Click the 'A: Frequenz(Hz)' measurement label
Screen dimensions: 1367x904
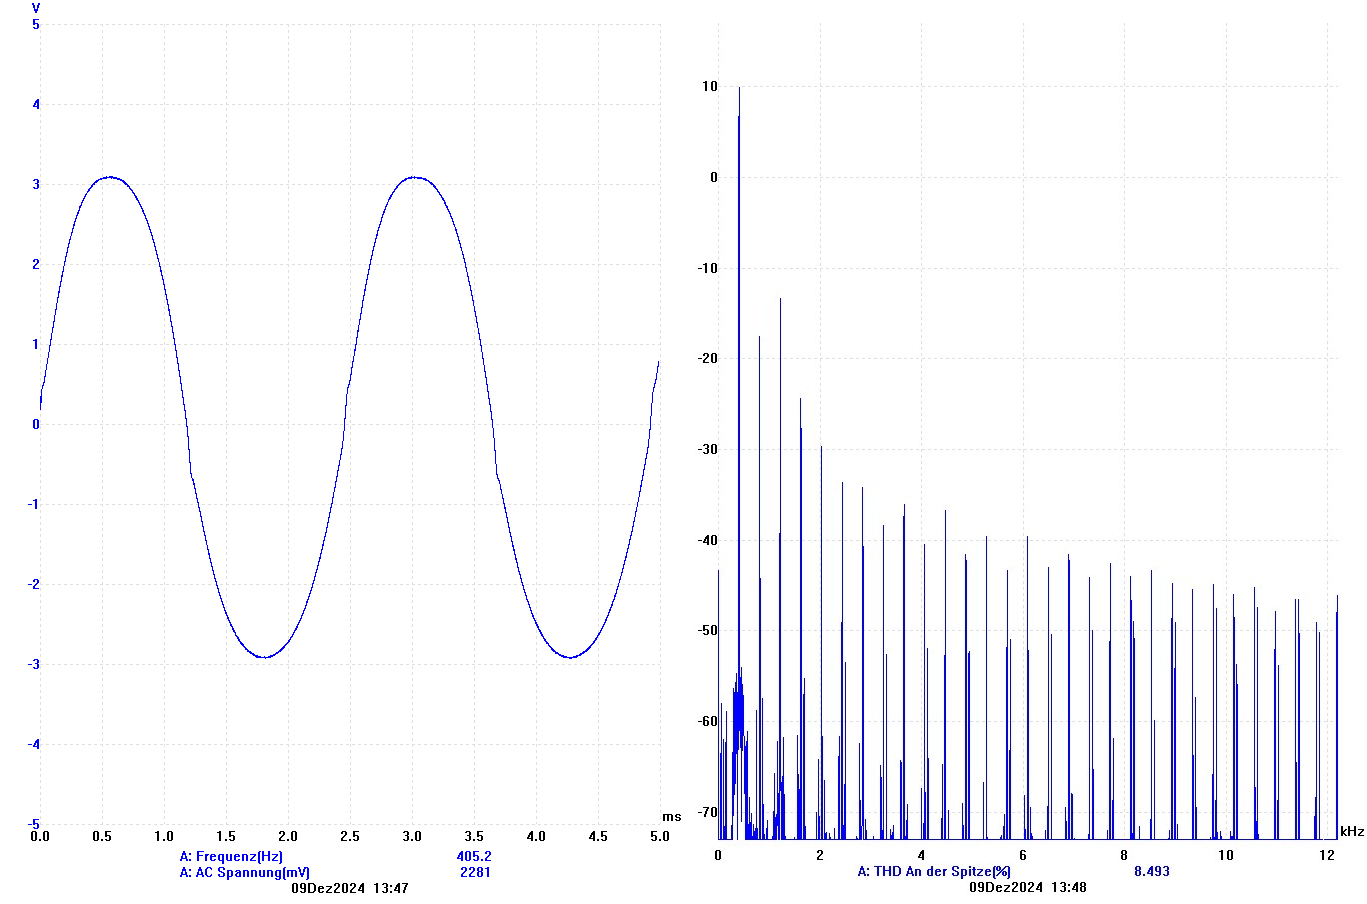point(231,856)
